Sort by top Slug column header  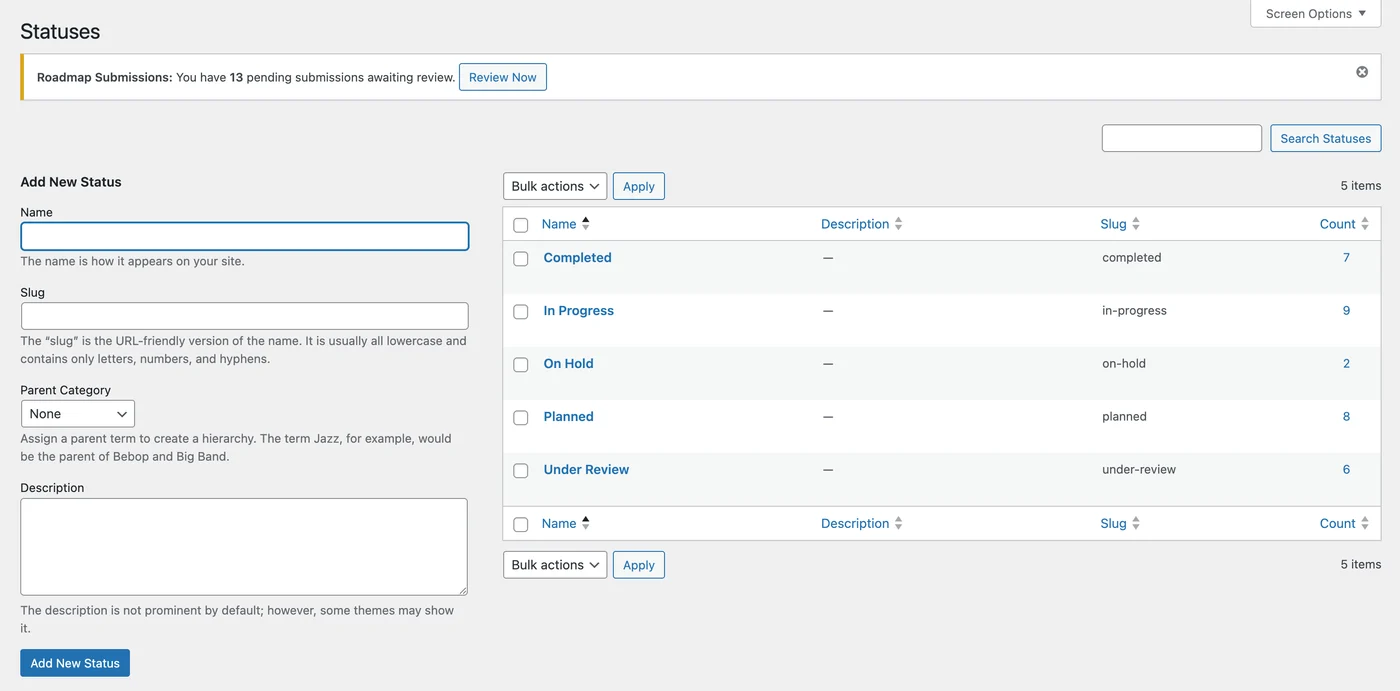(x=1114, y=224)
